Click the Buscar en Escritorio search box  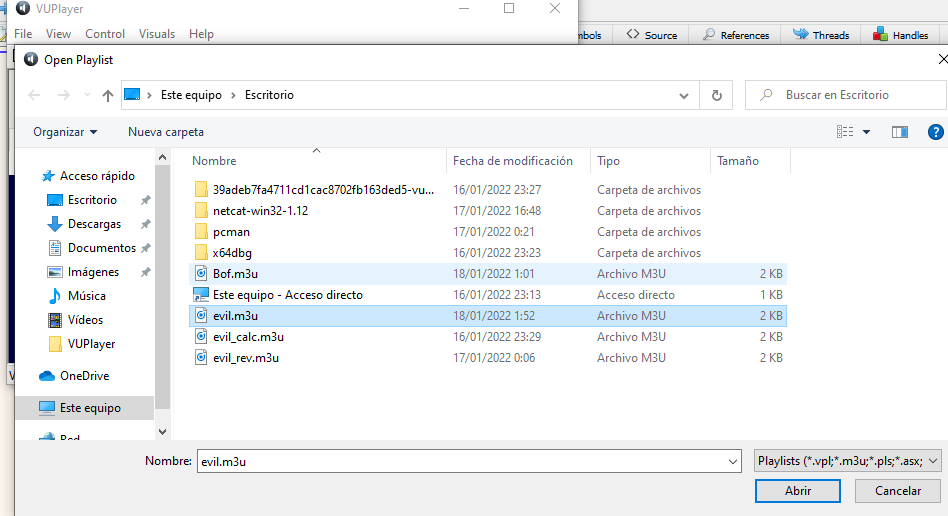tap(845, 95)
